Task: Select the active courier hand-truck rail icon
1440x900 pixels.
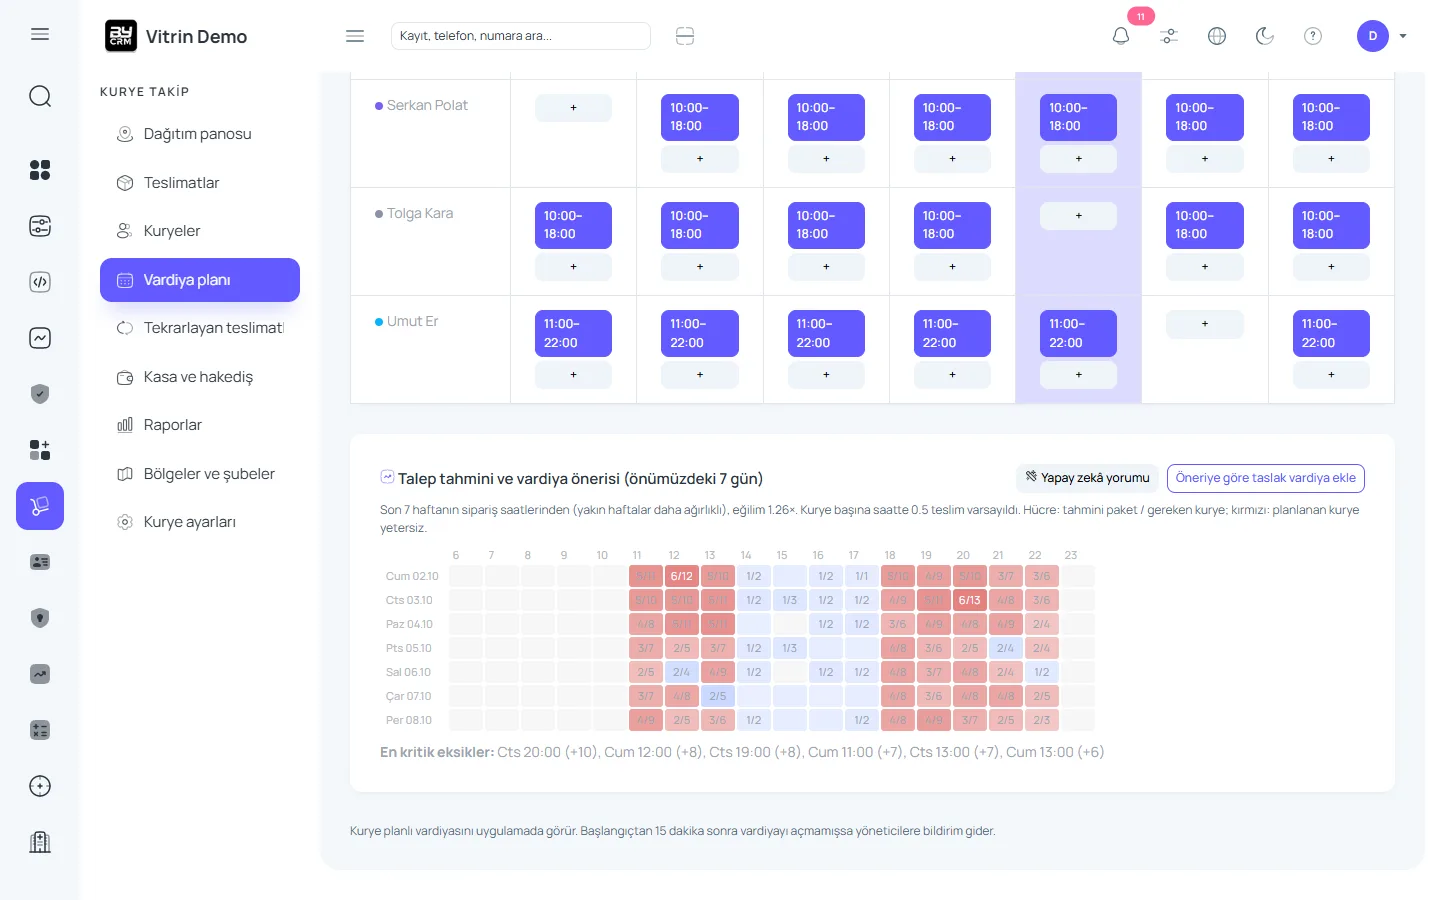Action: coord(40,506)
